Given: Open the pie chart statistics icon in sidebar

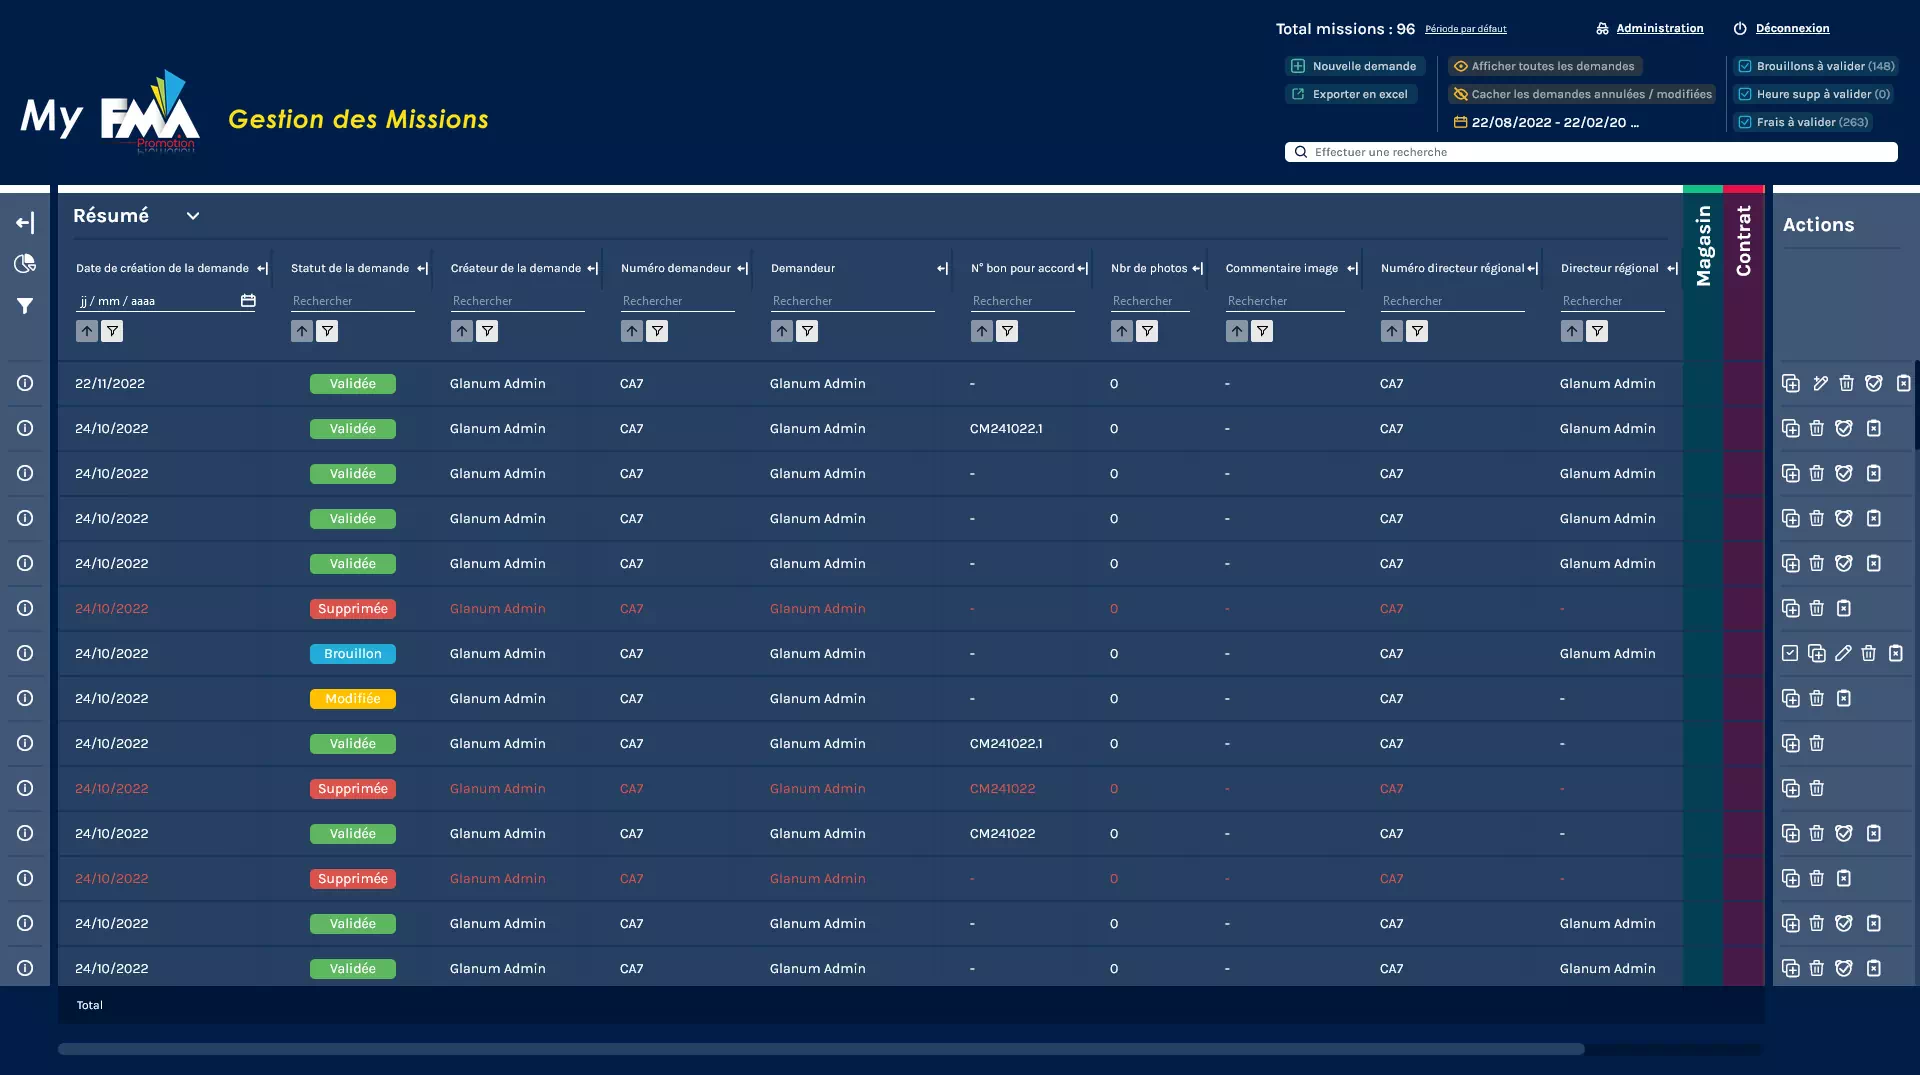Looking at the screenshot, I should (x=25, y=264).
